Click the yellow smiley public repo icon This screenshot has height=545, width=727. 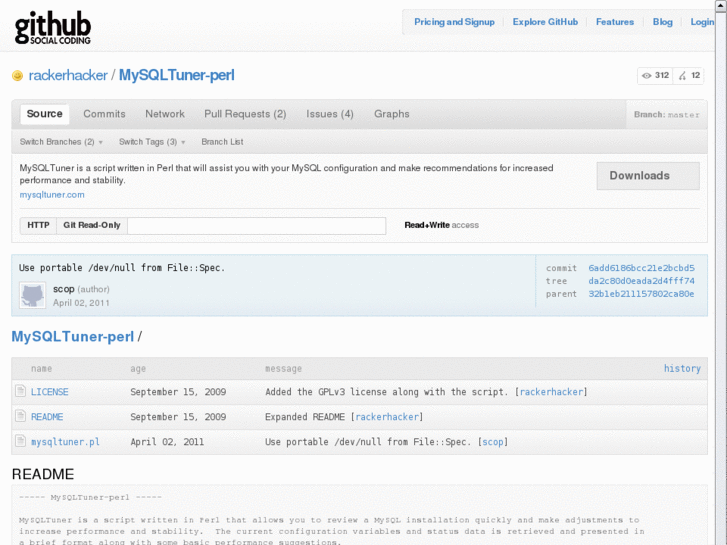[17, 76]
